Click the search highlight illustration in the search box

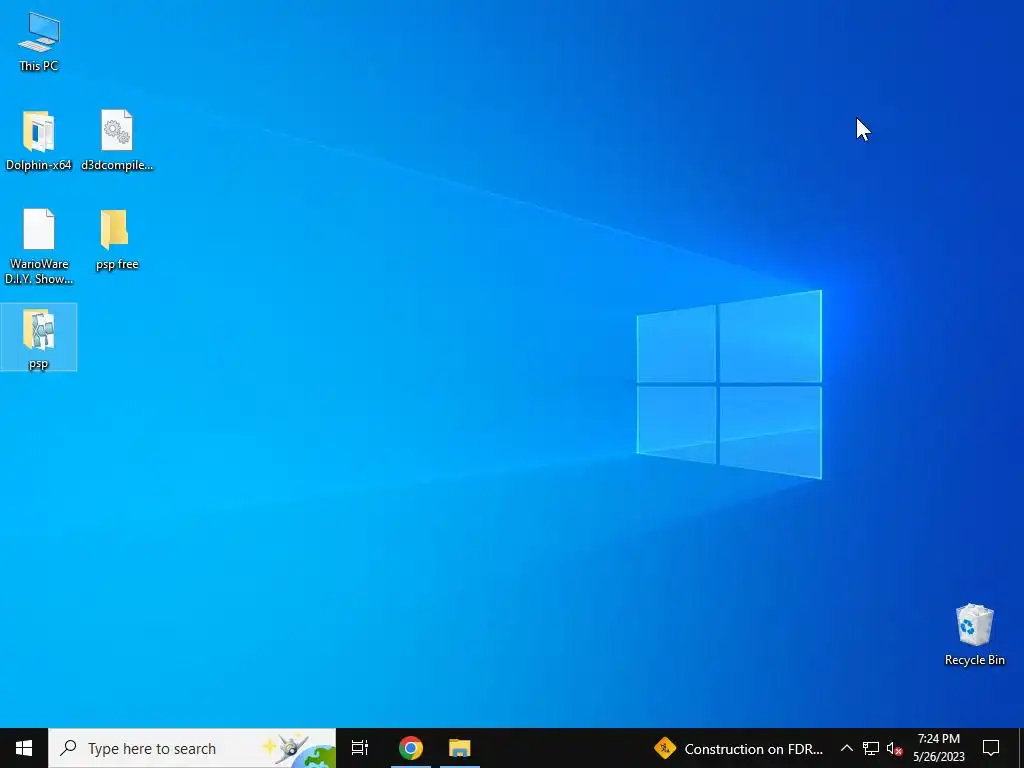click(298, 748)
